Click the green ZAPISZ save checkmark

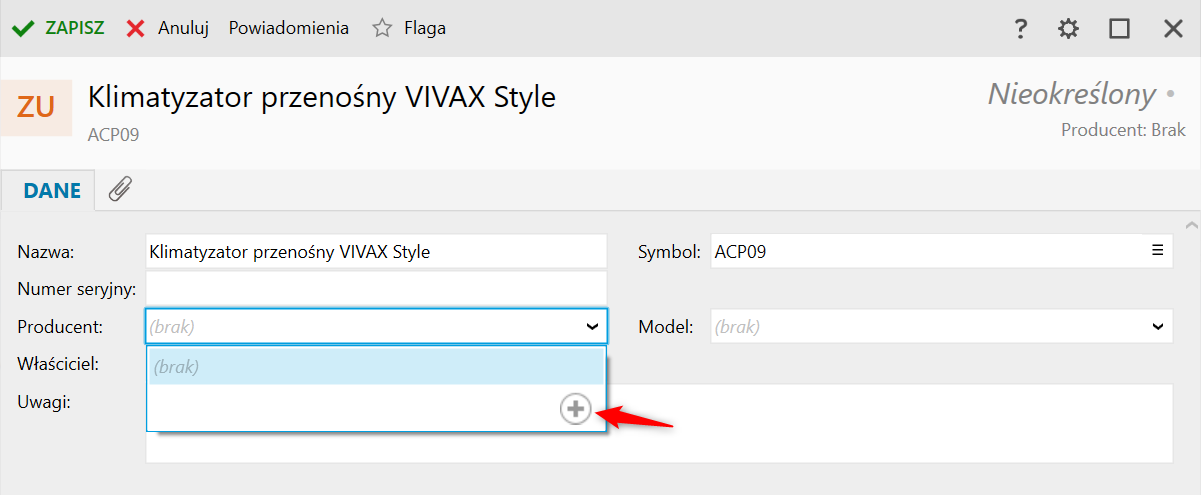click(x=23, y=28)
